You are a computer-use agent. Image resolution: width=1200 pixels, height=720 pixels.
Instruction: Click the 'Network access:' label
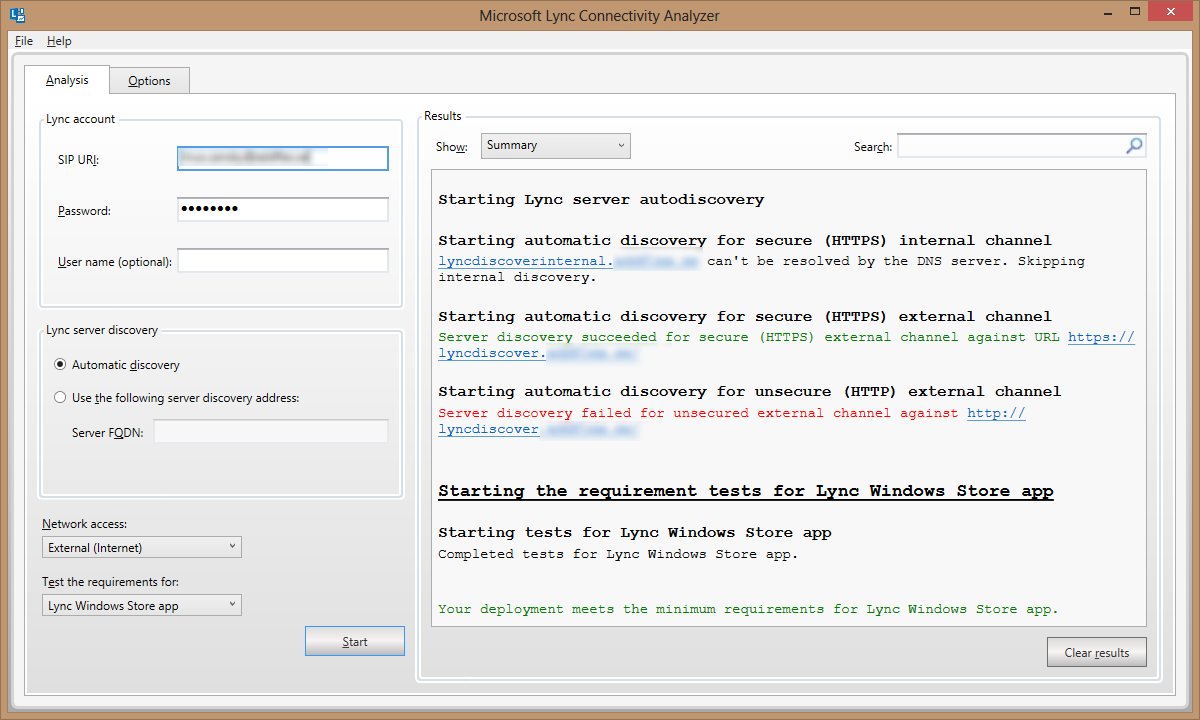(85, 524)
